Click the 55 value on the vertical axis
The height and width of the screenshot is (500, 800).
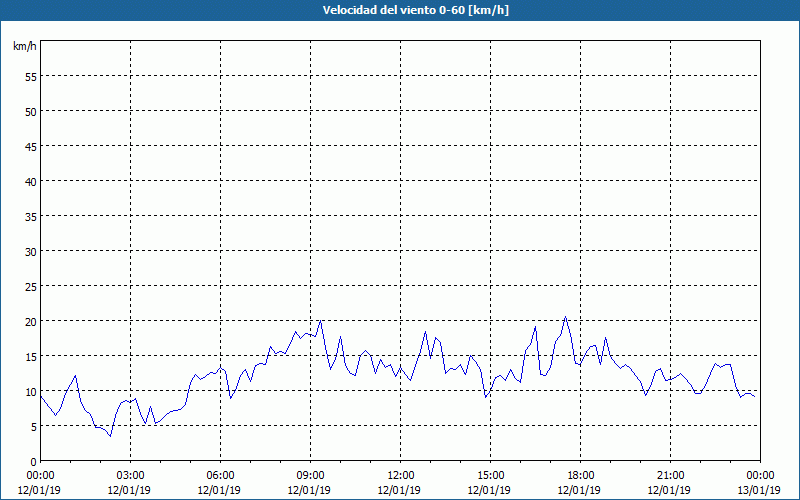coord(31,76)
